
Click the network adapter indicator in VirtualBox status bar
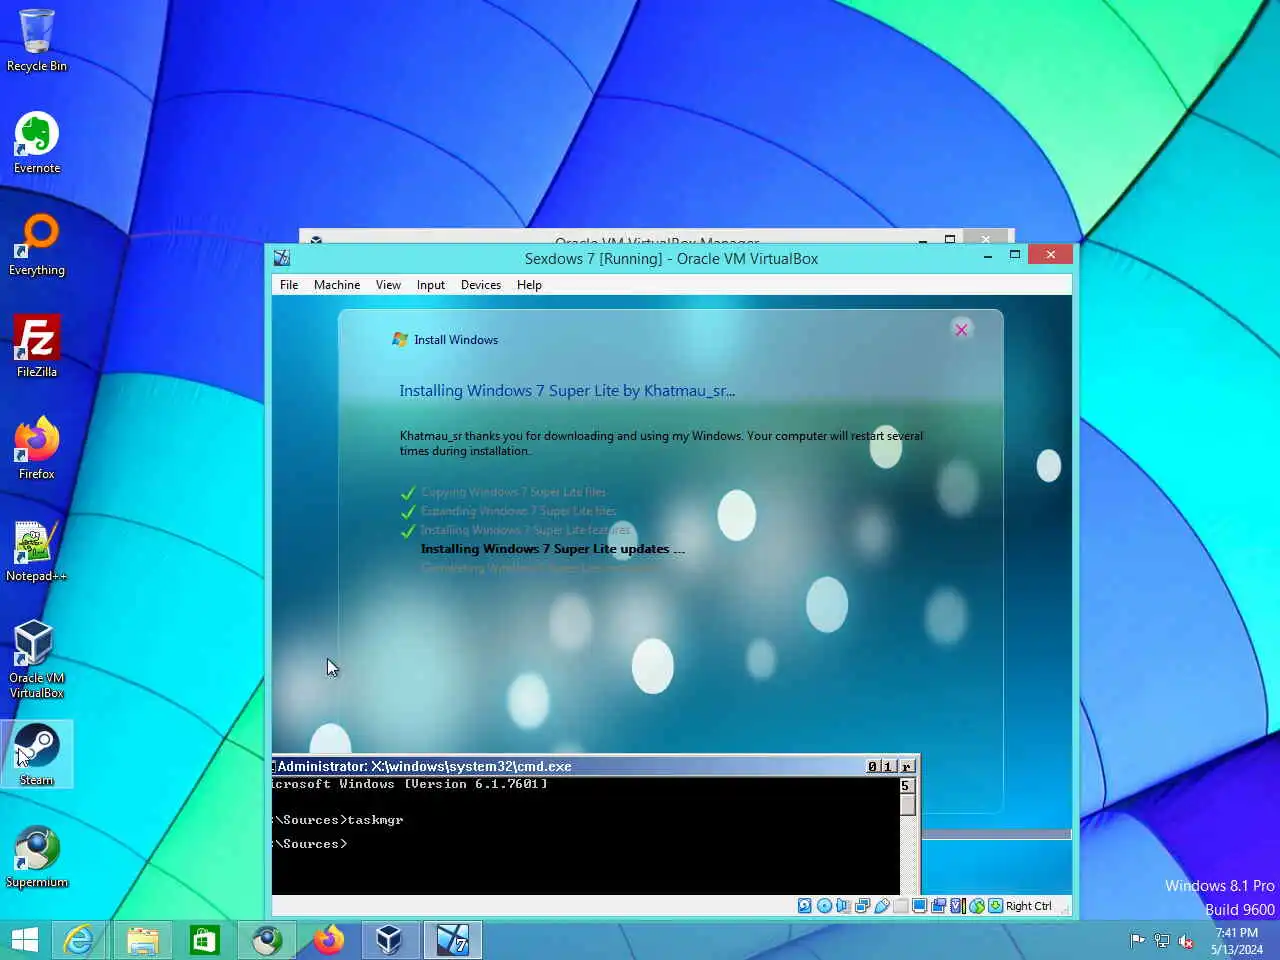click(862, 906)
